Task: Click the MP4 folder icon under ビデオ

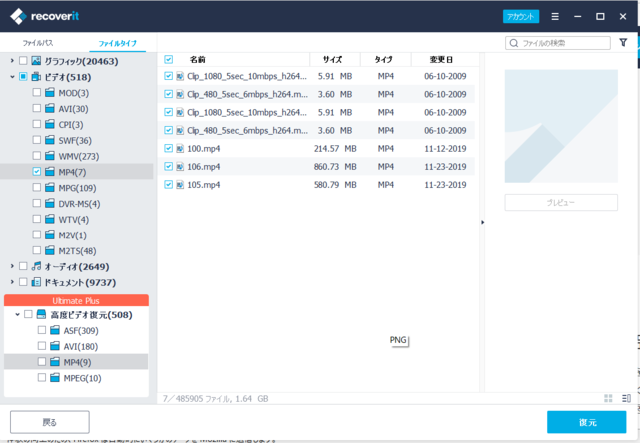Action: point(50,172)
